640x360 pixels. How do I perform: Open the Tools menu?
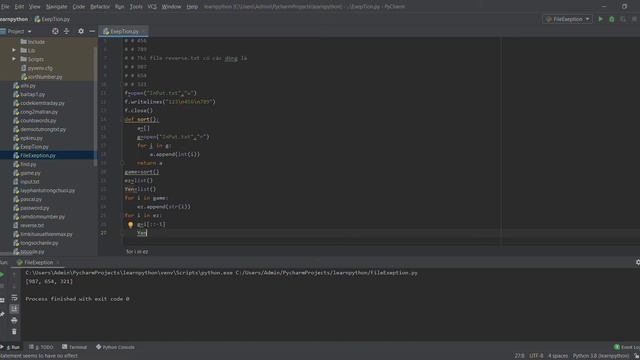(136, 7)
